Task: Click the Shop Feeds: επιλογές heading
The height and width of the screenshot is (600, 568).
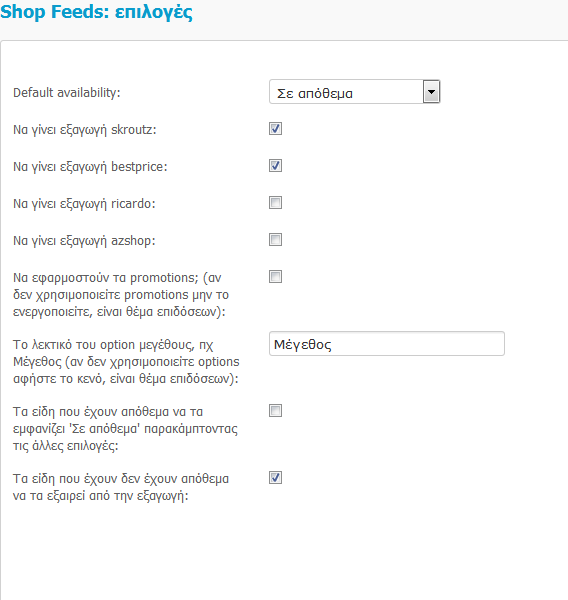Action: tap(96, 12)
